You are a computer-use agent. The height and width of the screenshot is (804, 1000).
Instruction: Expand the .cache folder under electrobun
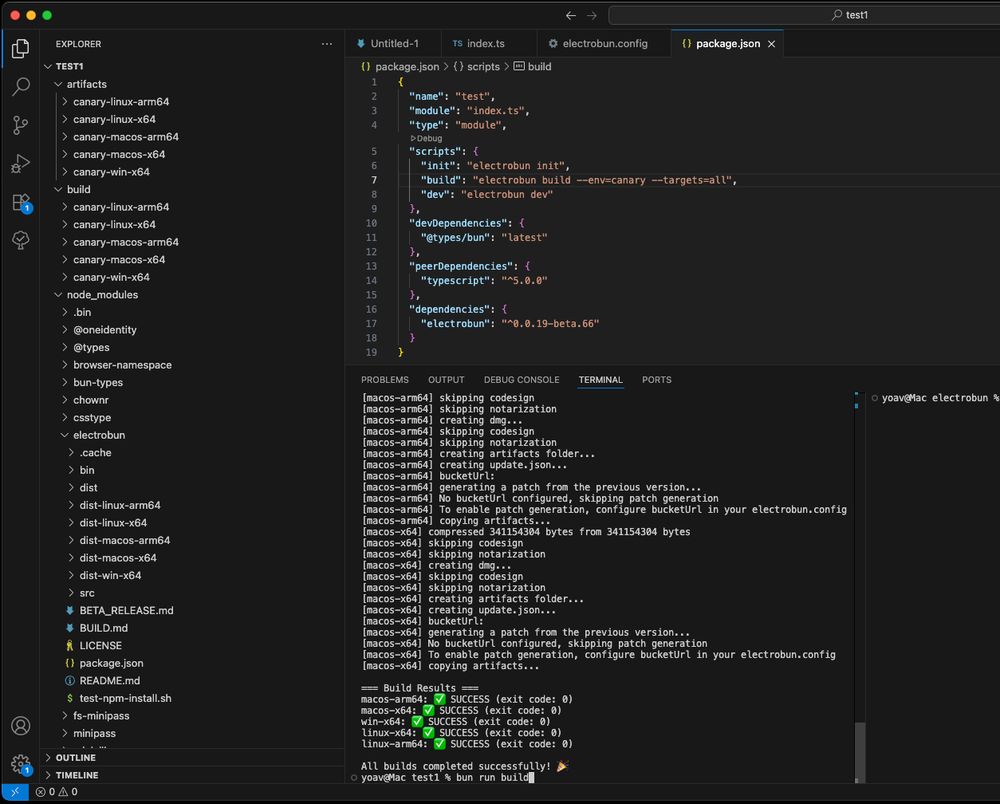191,453
